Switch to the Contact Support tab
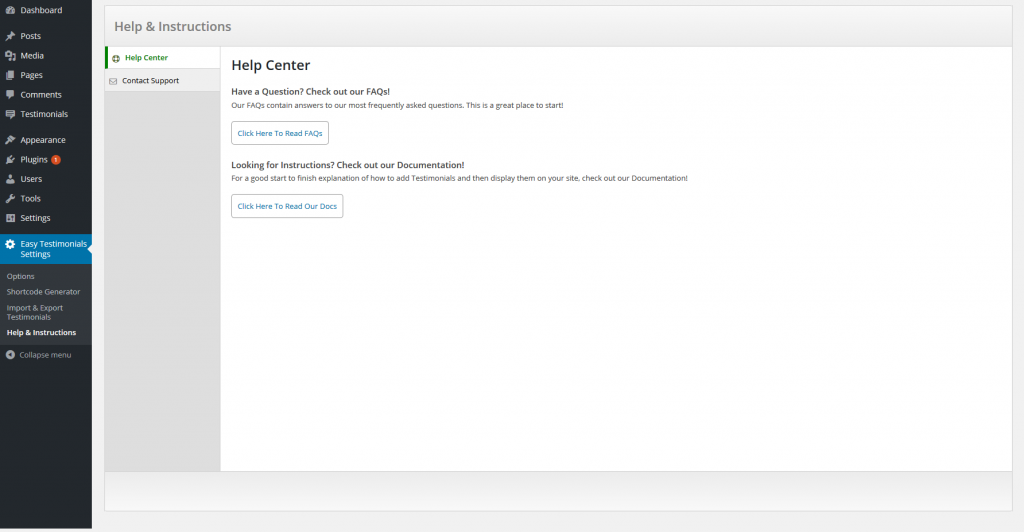Image resolution: width=1024 pixels, height=532 pixels. tap(150, 81)
